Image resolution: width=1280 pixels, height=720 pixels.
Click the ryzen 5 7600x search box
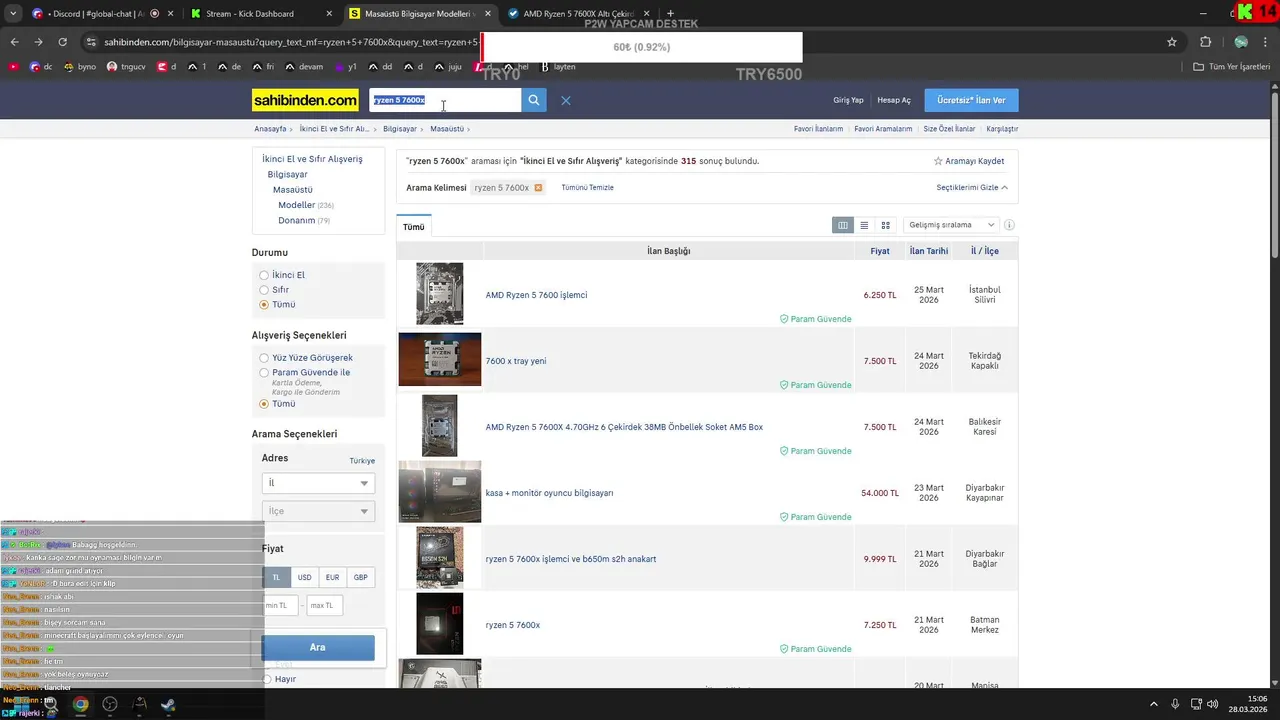coord(445,100)
